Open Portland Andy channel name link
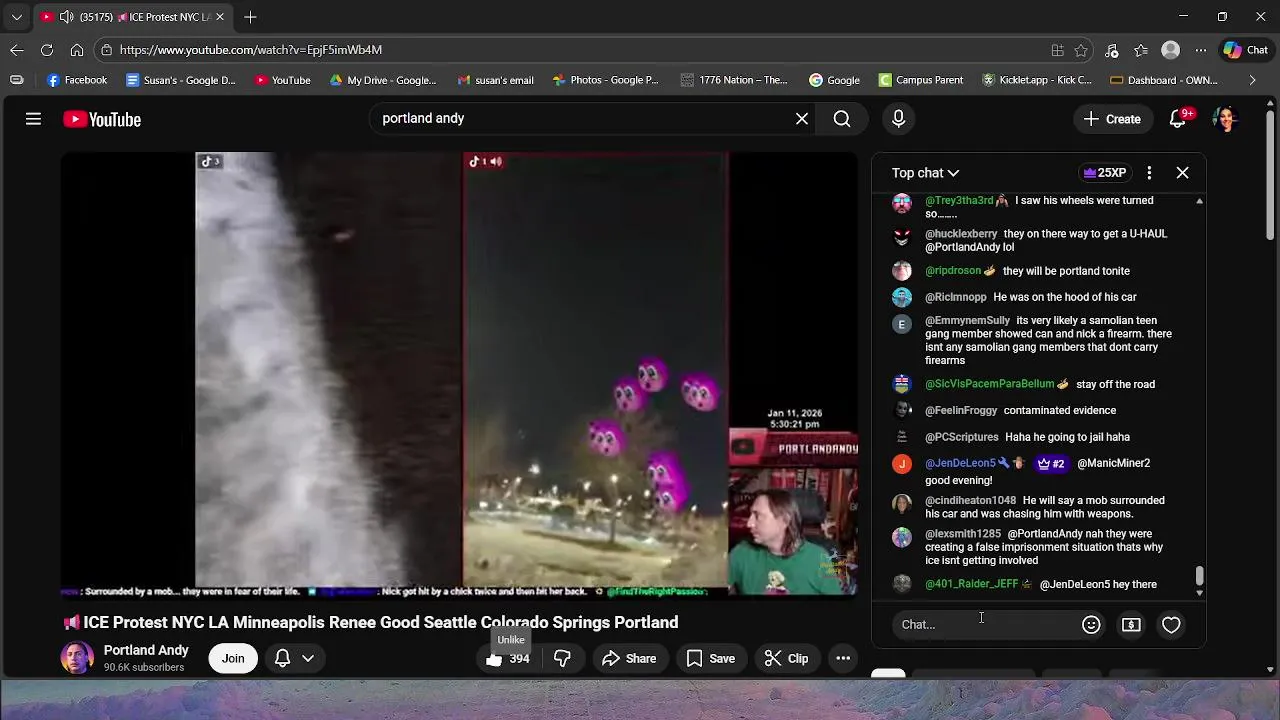This screenshot has height=720, width=1280. [x=146, y=650]
